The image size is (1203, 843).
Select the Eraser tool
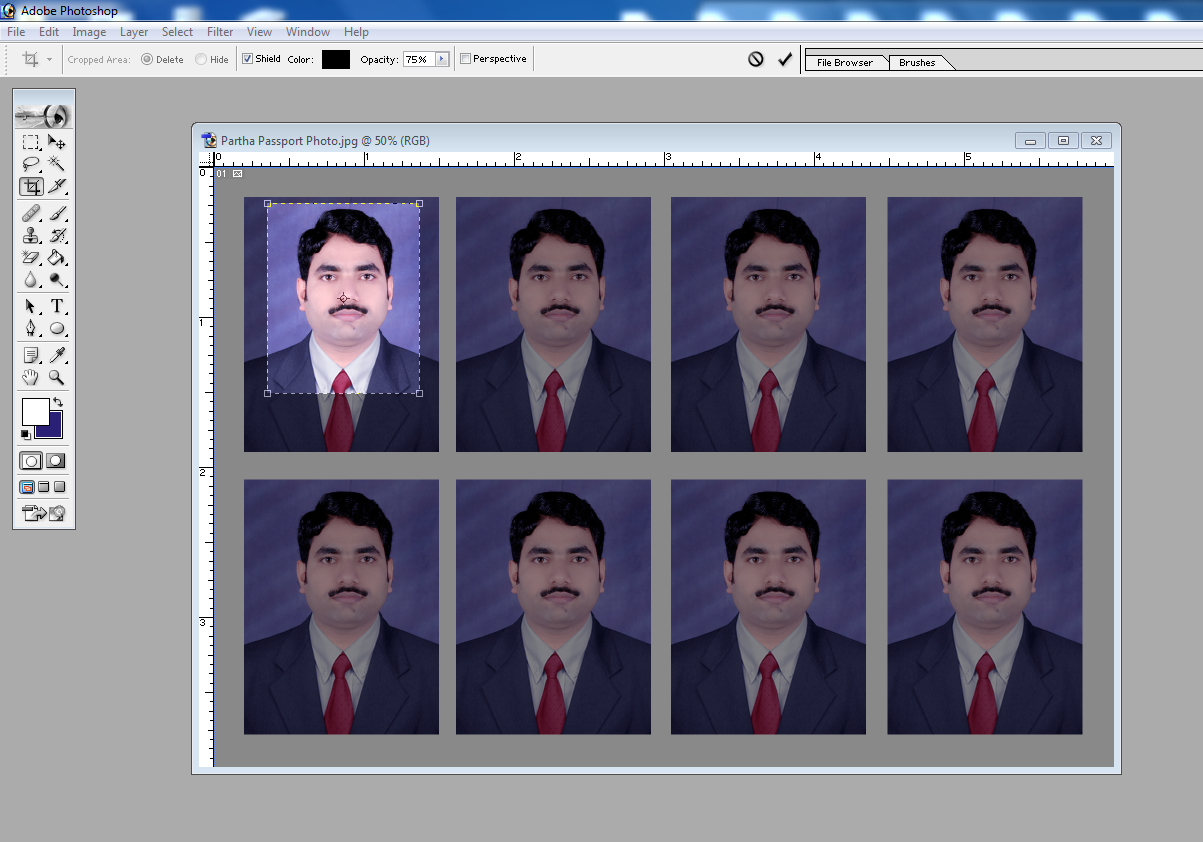pos(30,258)
